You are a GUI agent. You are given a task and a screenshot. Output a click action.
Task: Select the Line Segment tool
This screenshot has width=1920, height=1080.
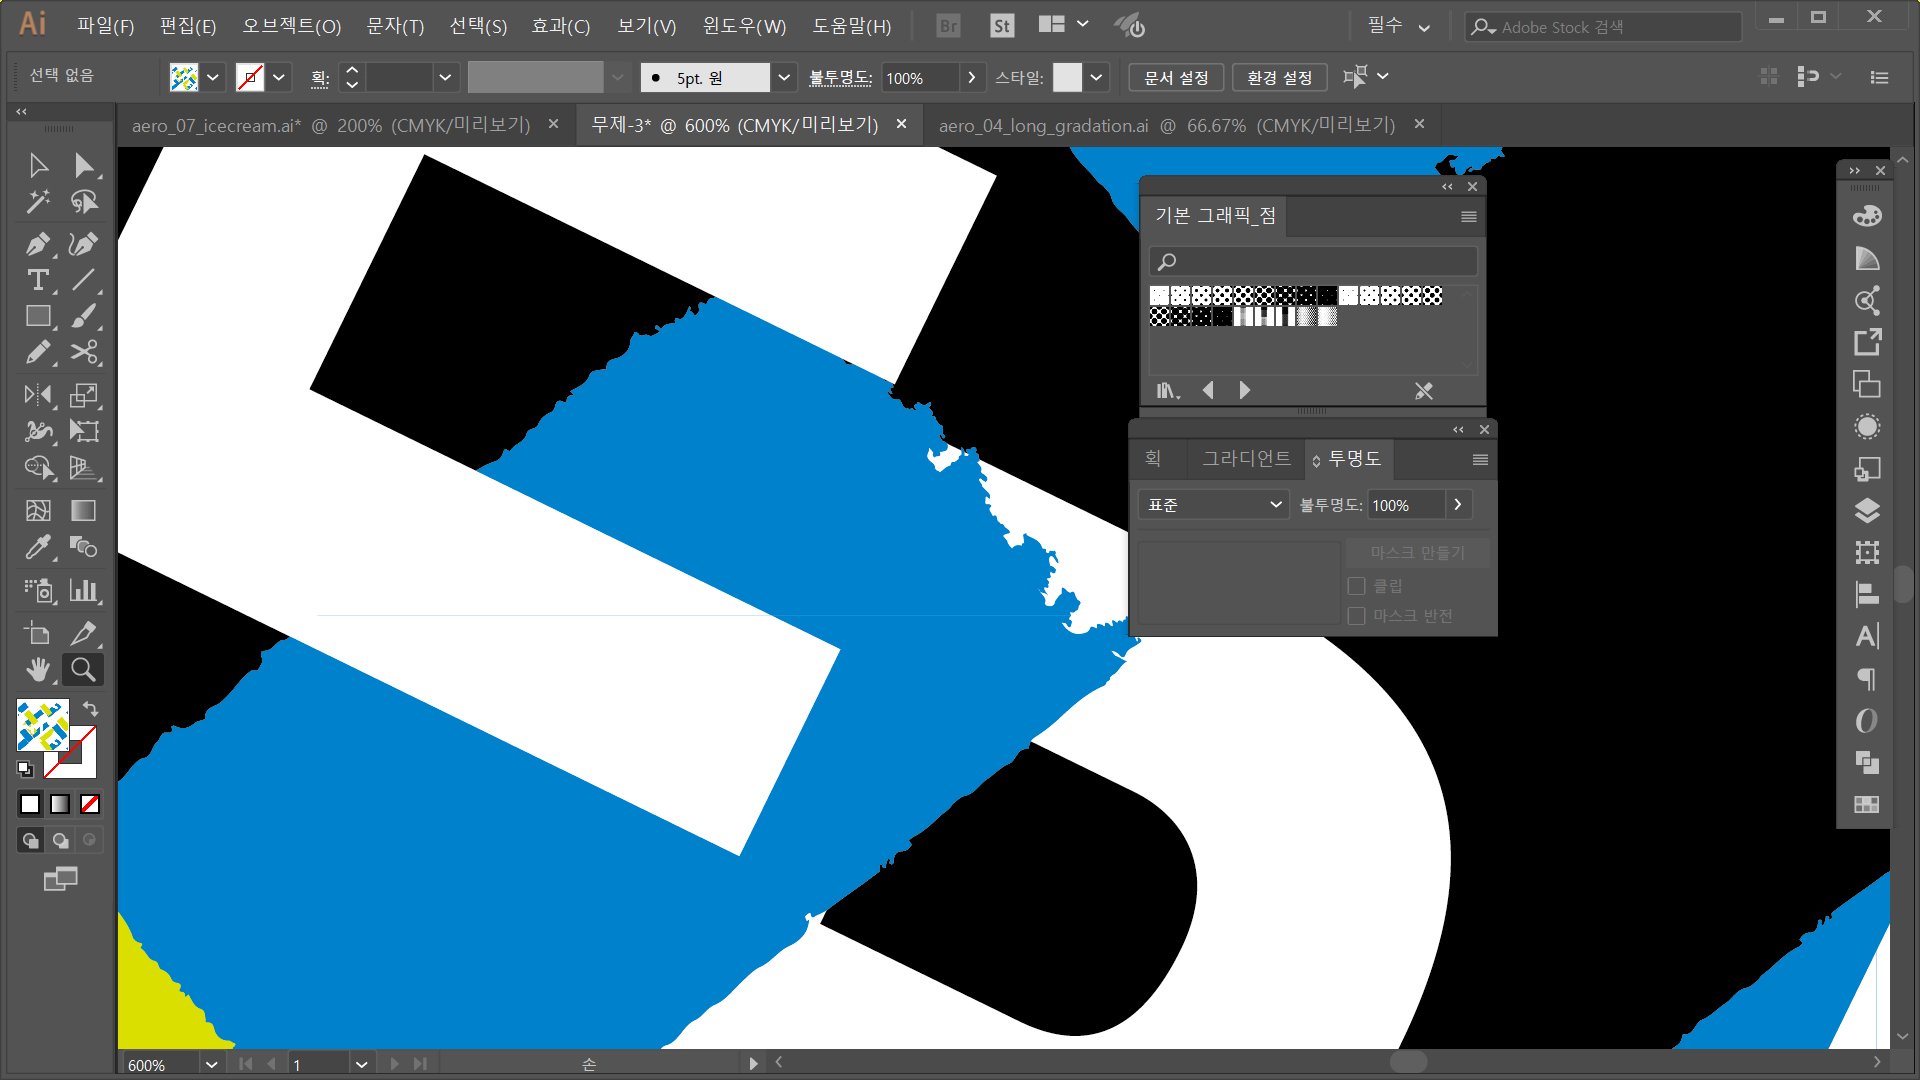[84, 280]
